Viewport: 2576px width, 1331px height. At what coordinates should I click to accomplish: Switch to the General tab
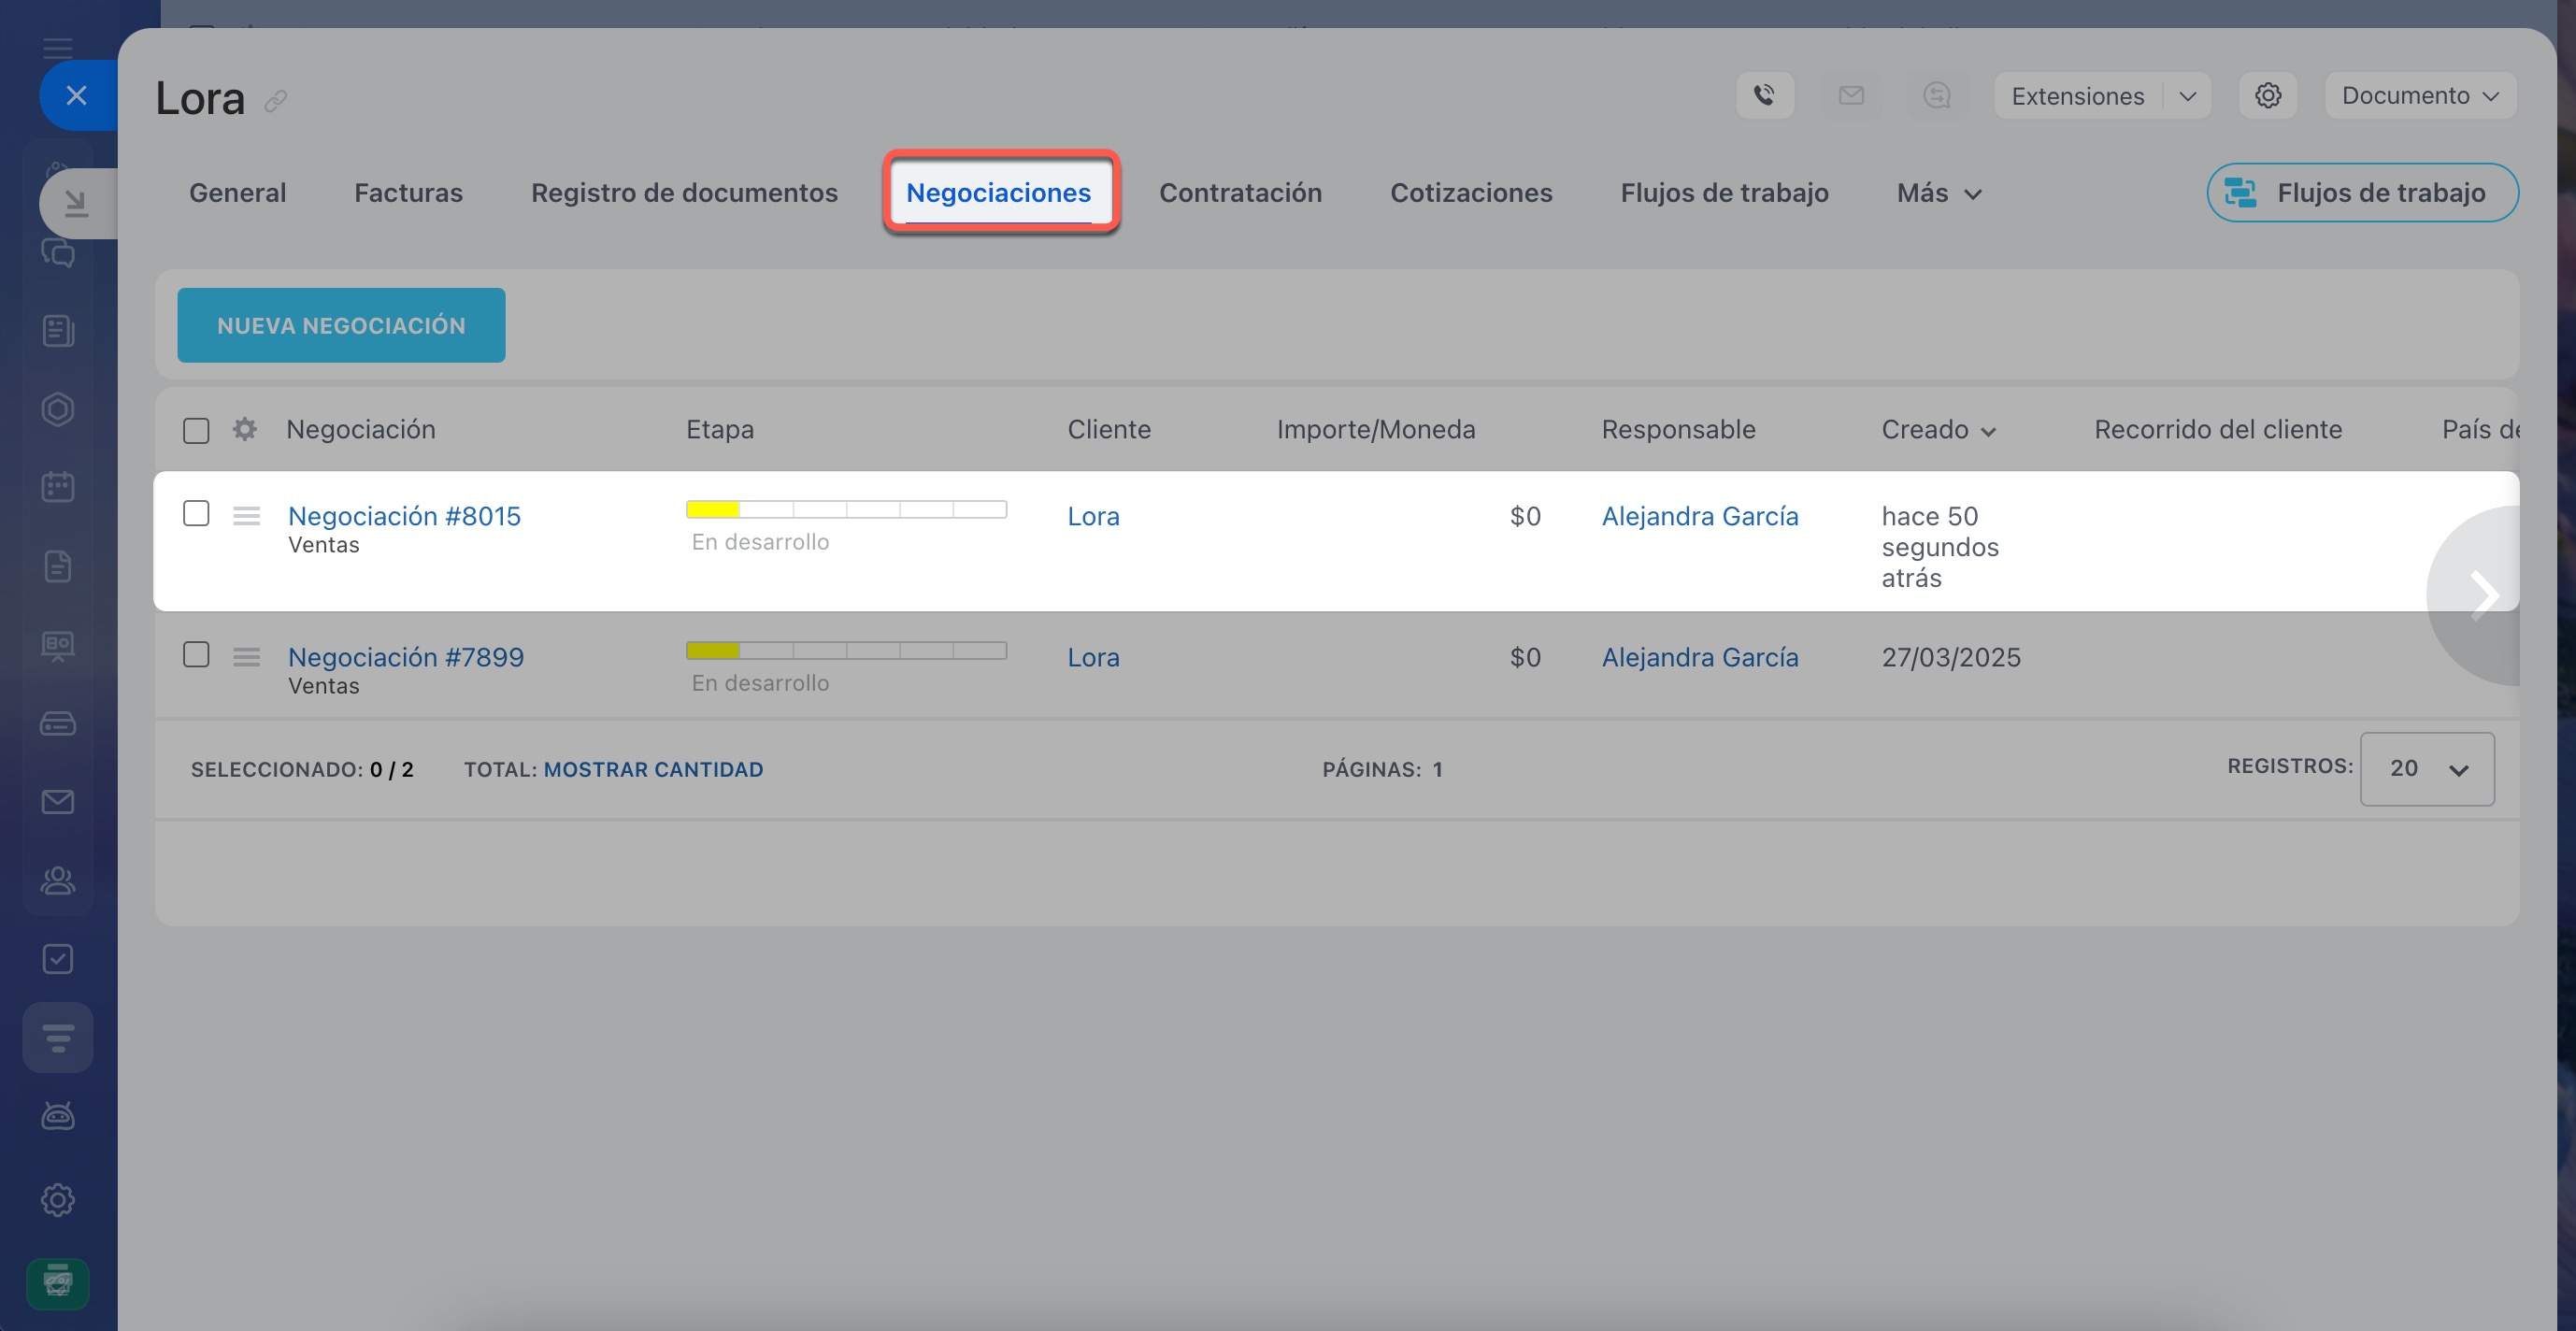(237, 193)
